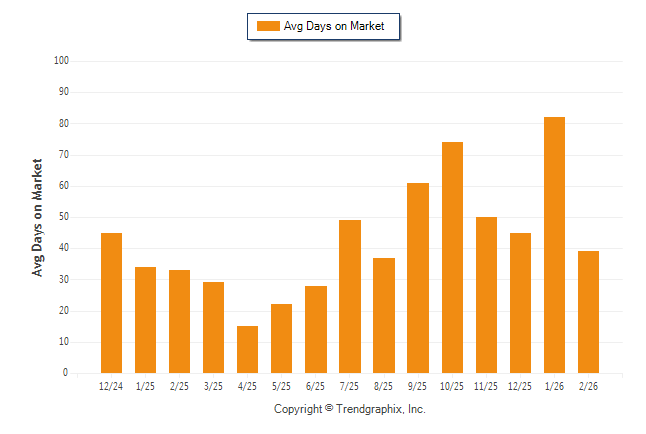Viewport: 646px width, 434px height.
Task: Click the 12/25 bar
Action: pos(520,302)
